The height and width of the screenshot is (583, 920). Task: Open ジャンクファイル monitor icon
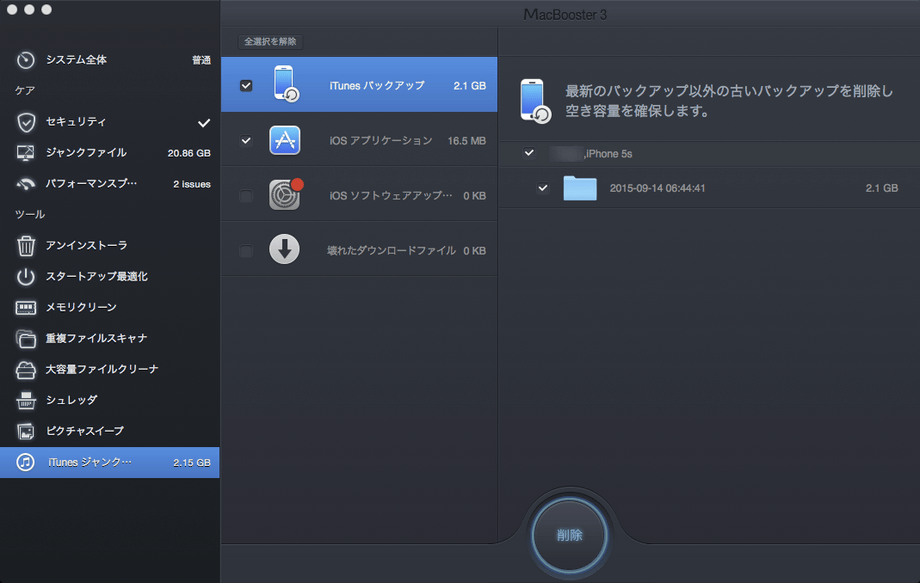[25, 153]
